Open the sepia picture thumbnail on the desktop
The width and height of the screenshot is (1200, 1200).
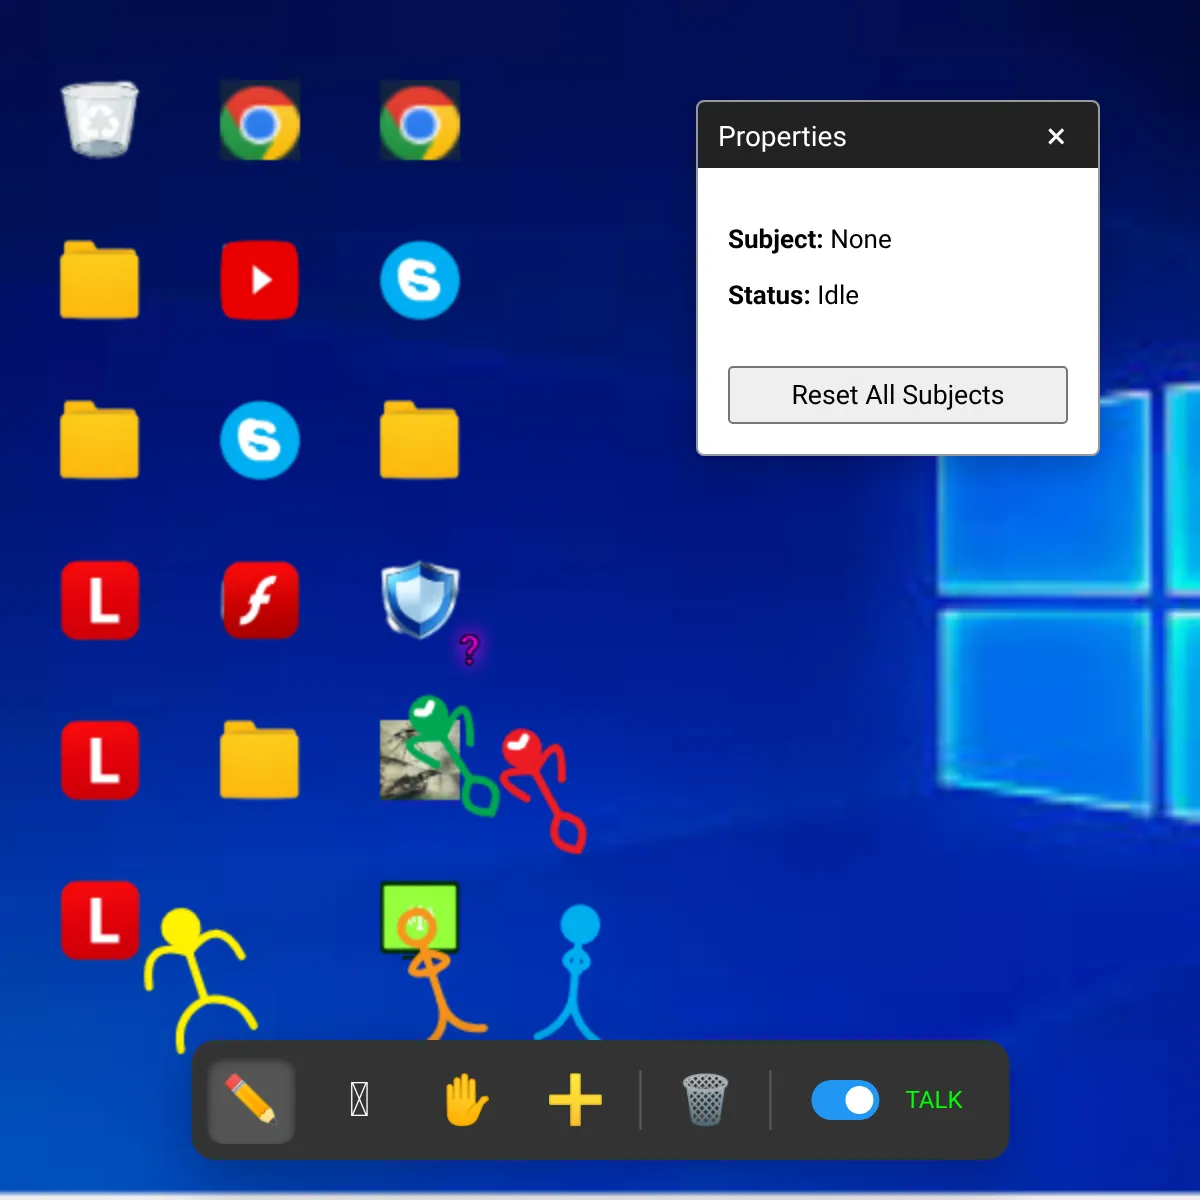point(420,760)
